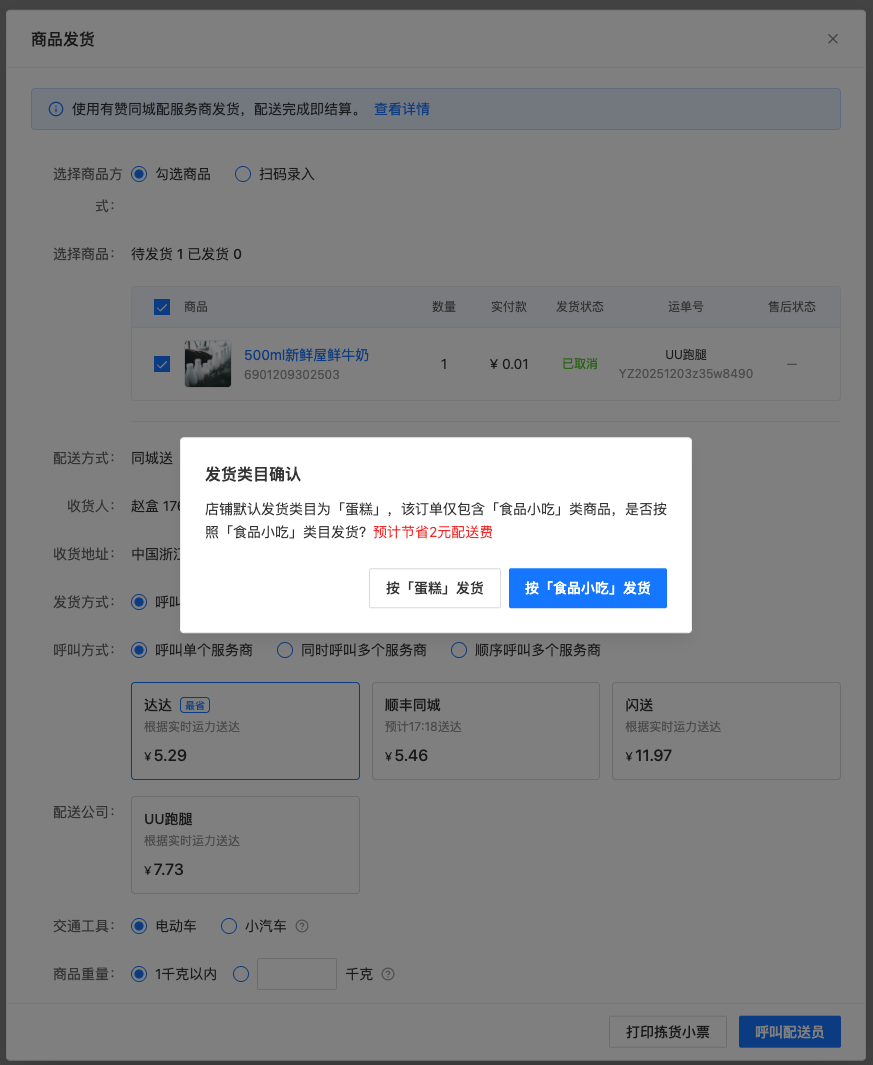873x1065 pixels.
Task: Select the 扫码录入 radio option
Action: click(x=243, y=175)
